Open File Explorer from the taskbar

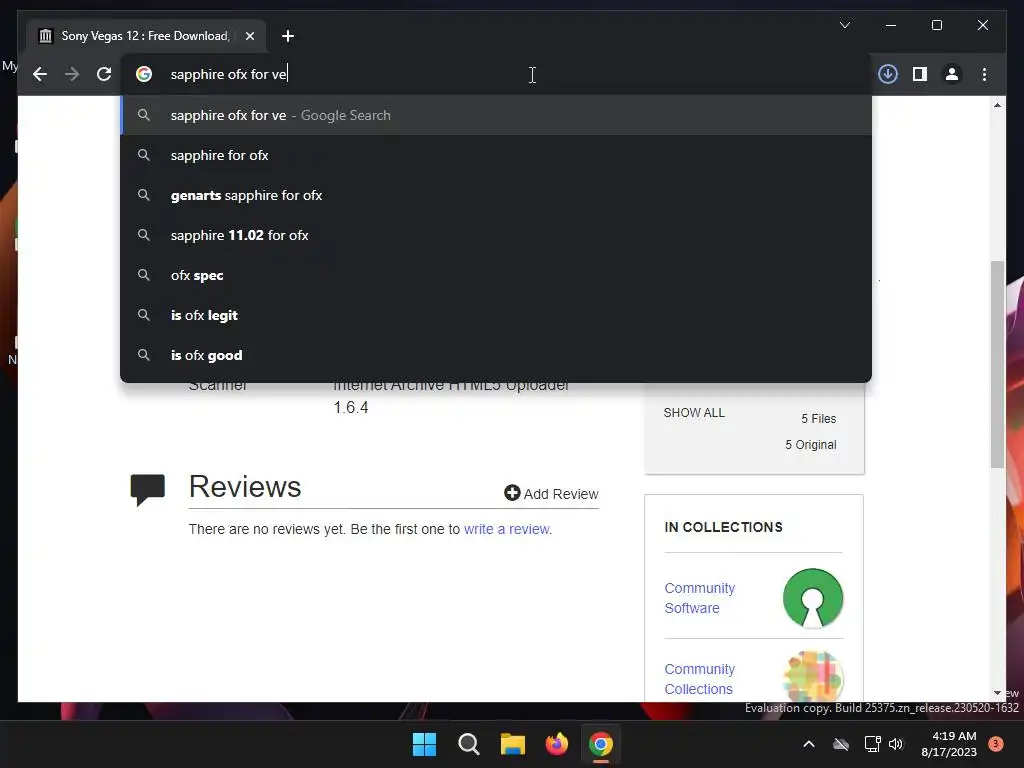[513, 744]
